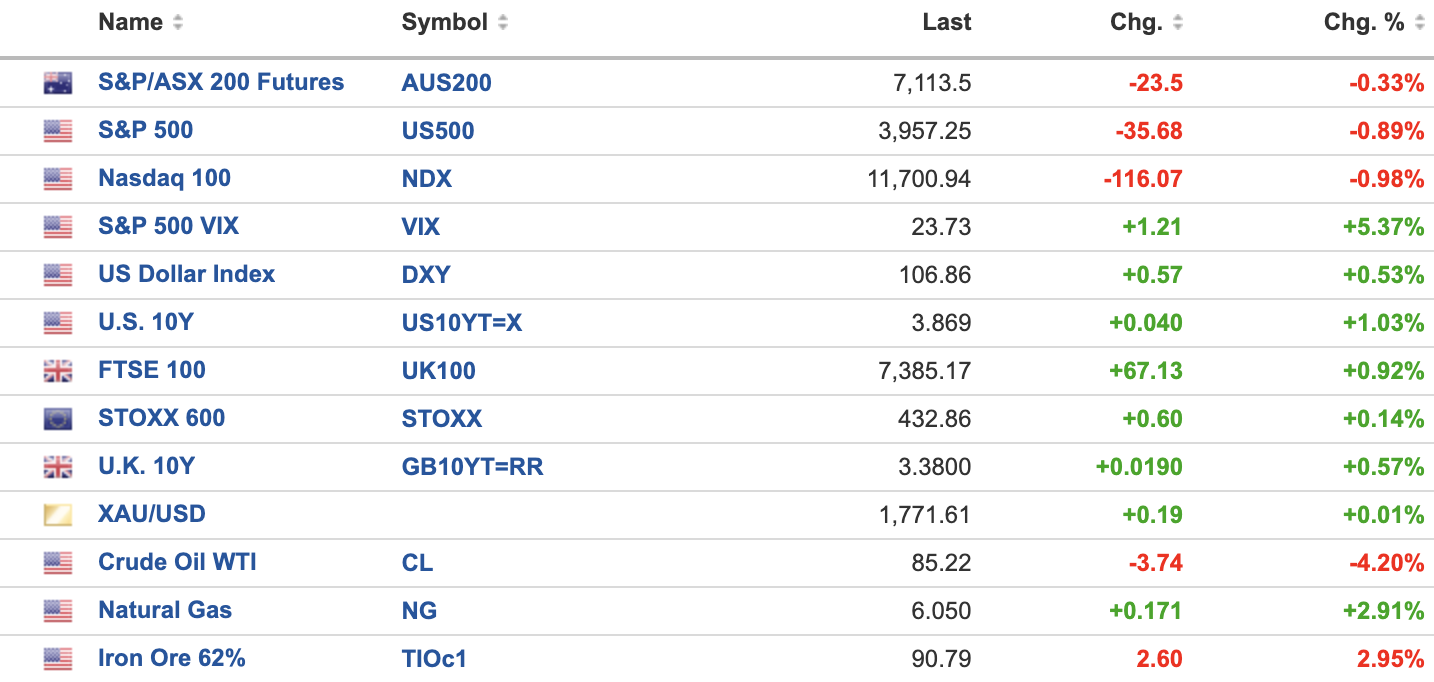The width and height of the screenshot is (1434, 682).
Task: Click the US flag icon next to Nasdaq 100
Action: (x=58, y=179)
